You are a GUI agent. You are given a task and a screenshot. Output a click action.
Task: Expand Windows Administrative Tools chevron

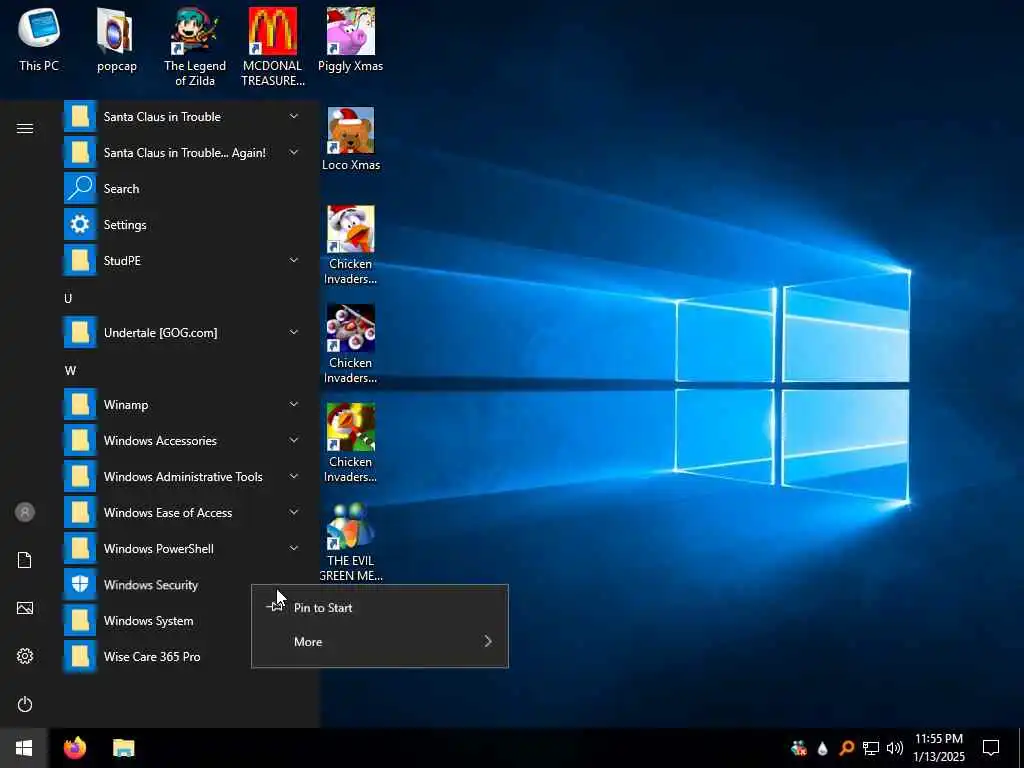click(294, 476)
